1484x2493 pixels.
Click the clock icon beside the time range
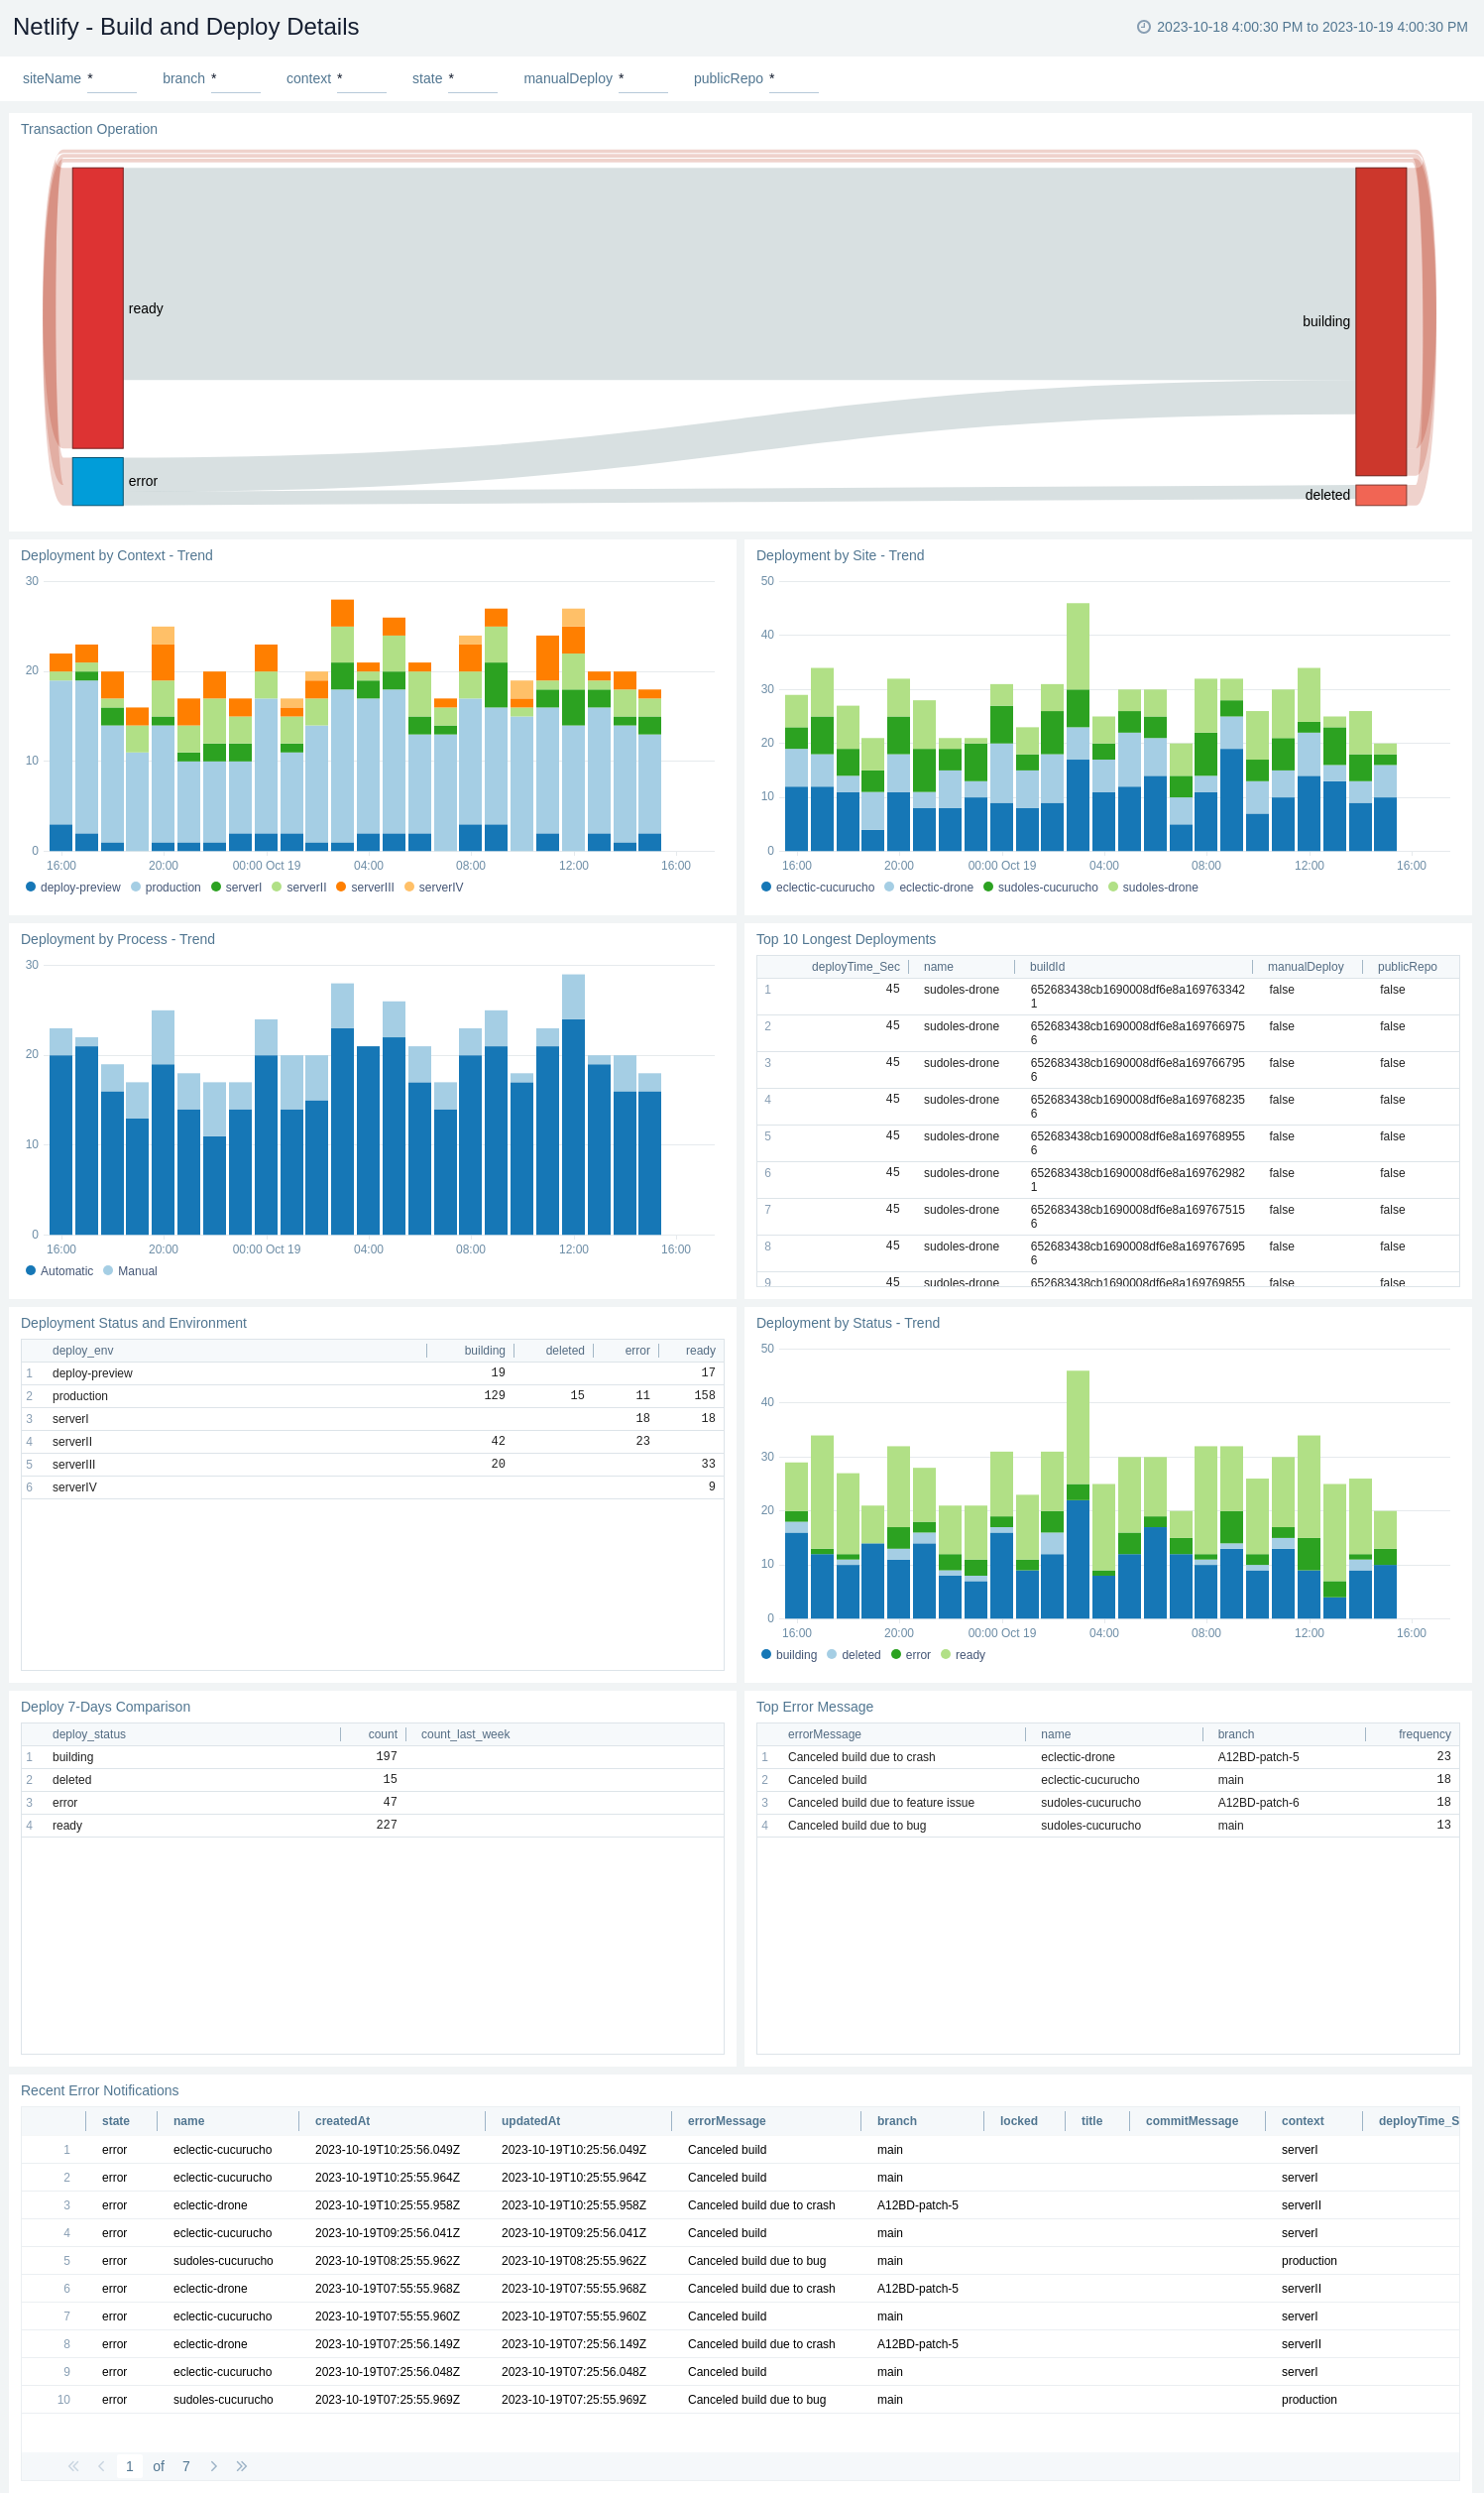click(x=1143, y=27)
